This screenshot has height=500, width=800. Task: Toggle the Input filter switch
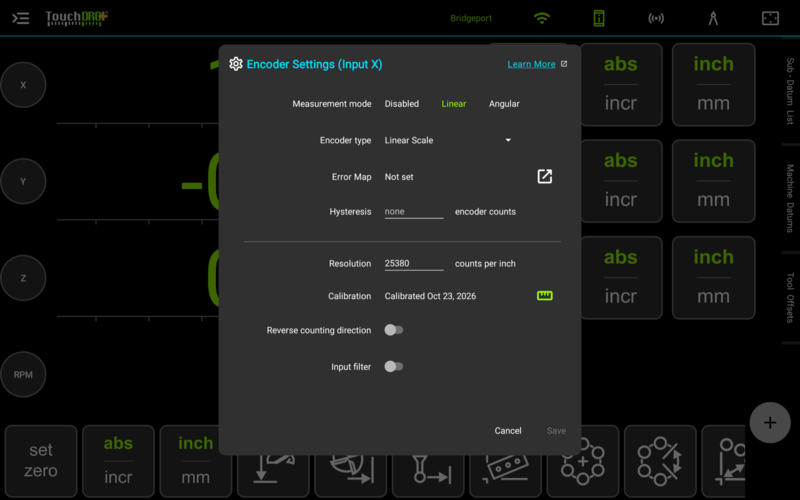click(394, 366)
